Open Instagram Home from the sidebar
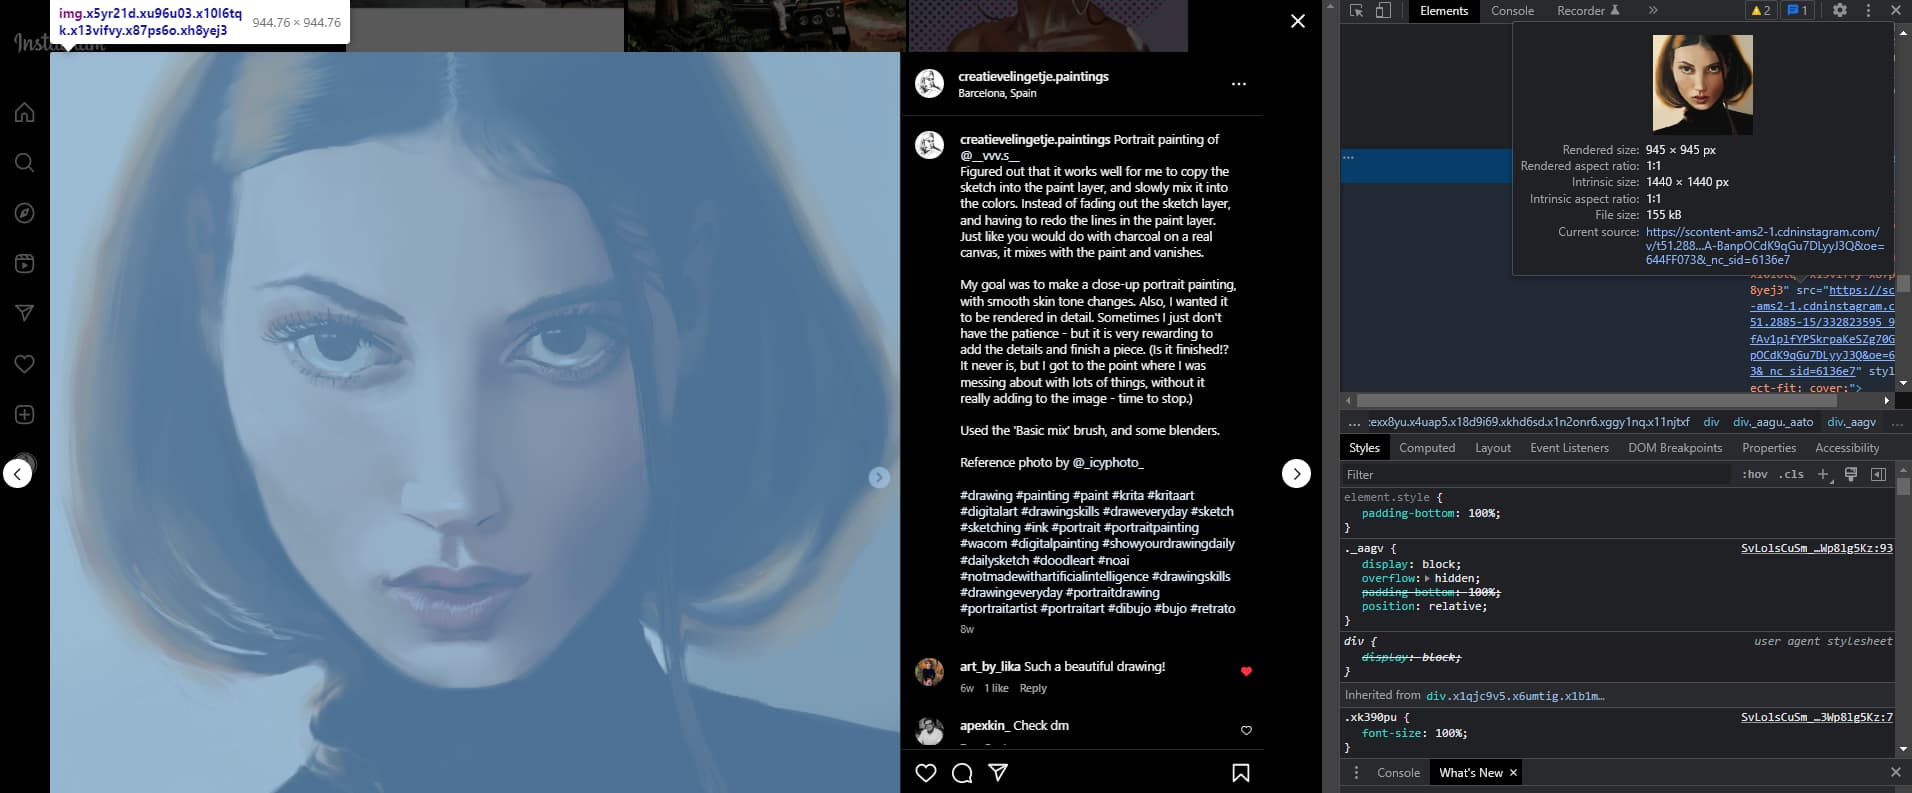Screen dimensions: 1912x793 coord(25,112)
